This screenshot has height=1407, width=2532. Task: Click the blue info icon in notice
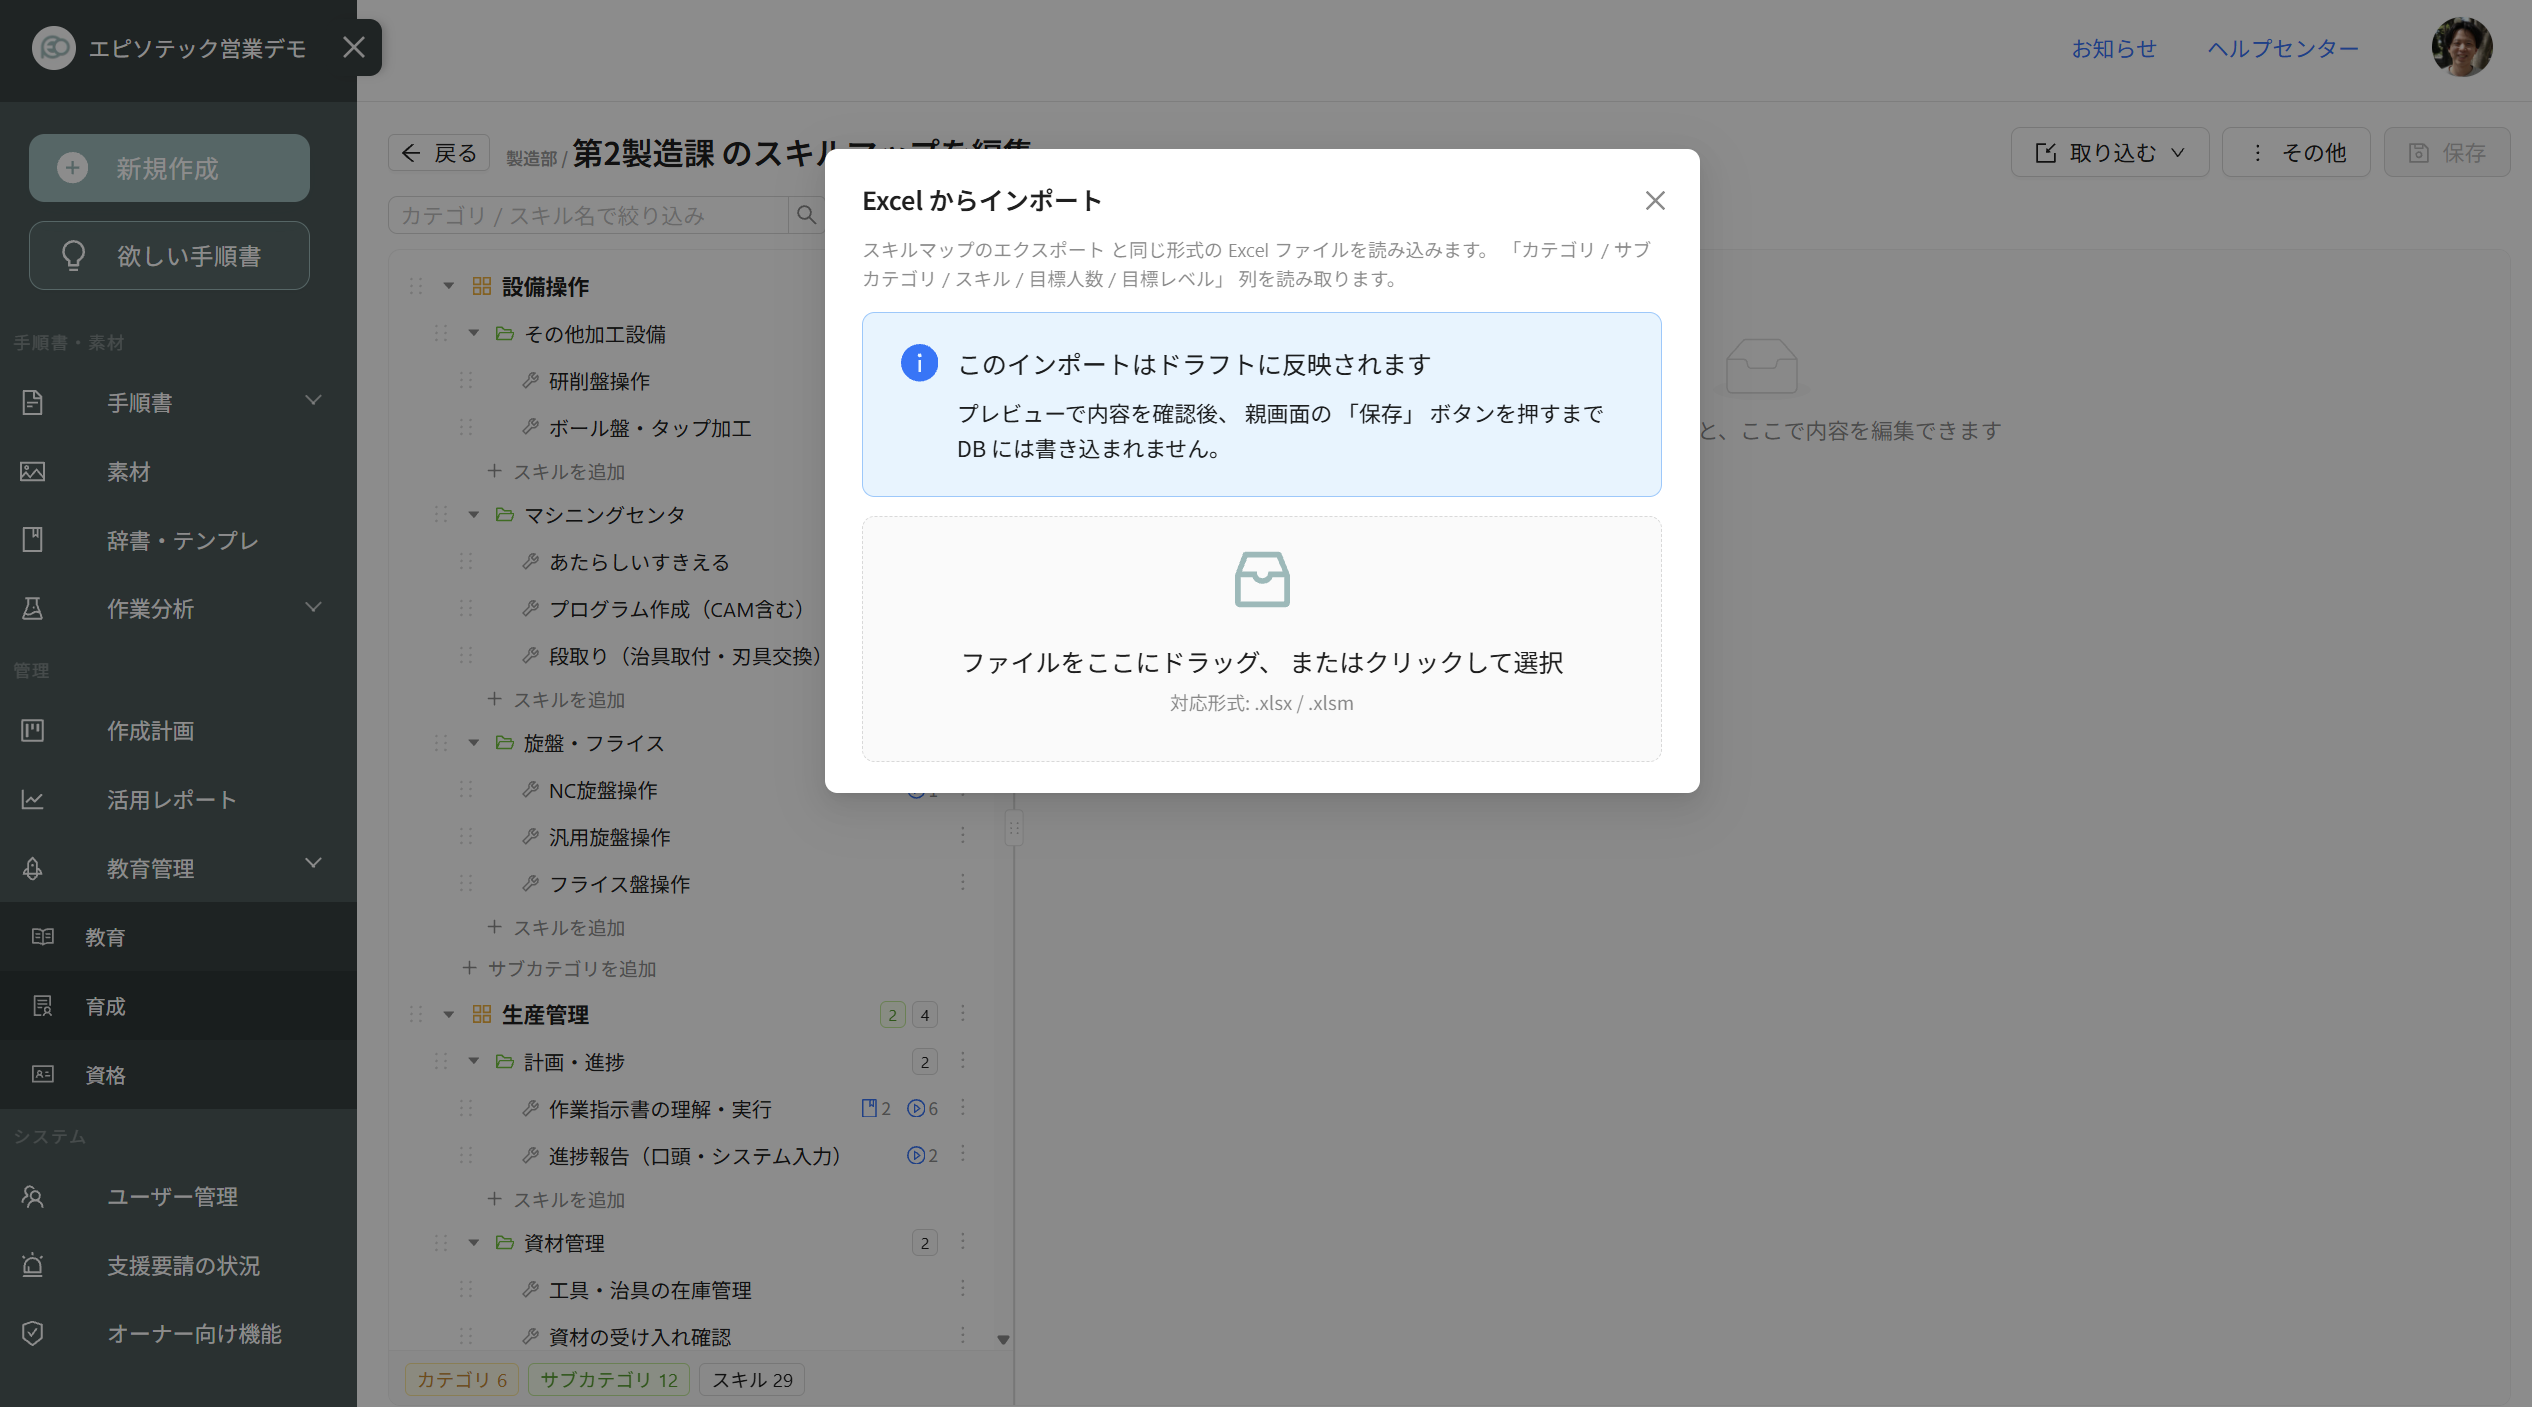[x=919, y=363]
